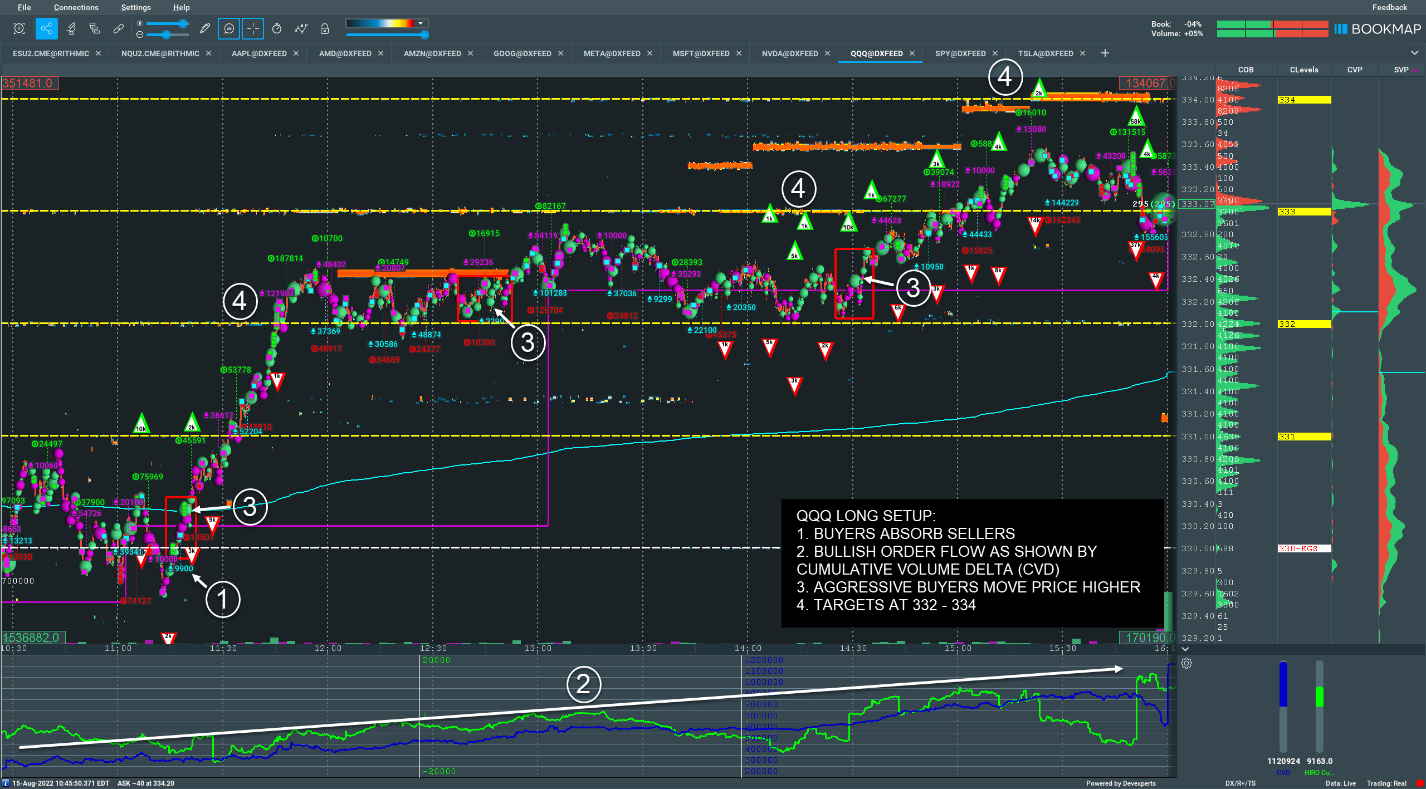Image resolution: width=1426 pixels, height=789 pixels.
Task: Toggle the highlighted share-nodes toolbar icon
Action: 46,28
